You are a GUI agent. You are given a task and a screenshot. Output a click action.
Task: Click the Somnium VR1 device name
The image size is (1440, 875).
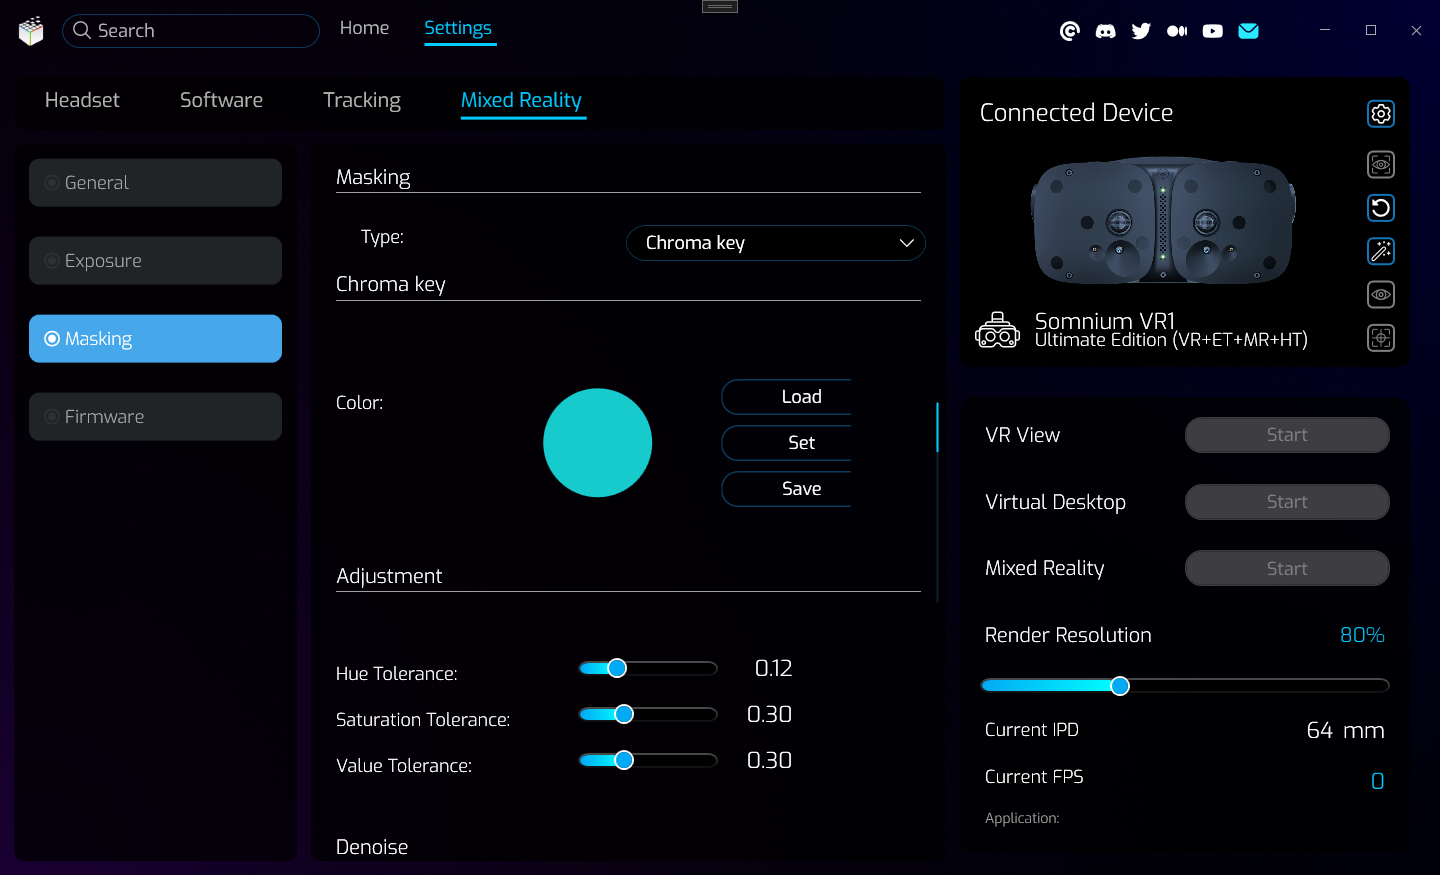point(1104,321)
